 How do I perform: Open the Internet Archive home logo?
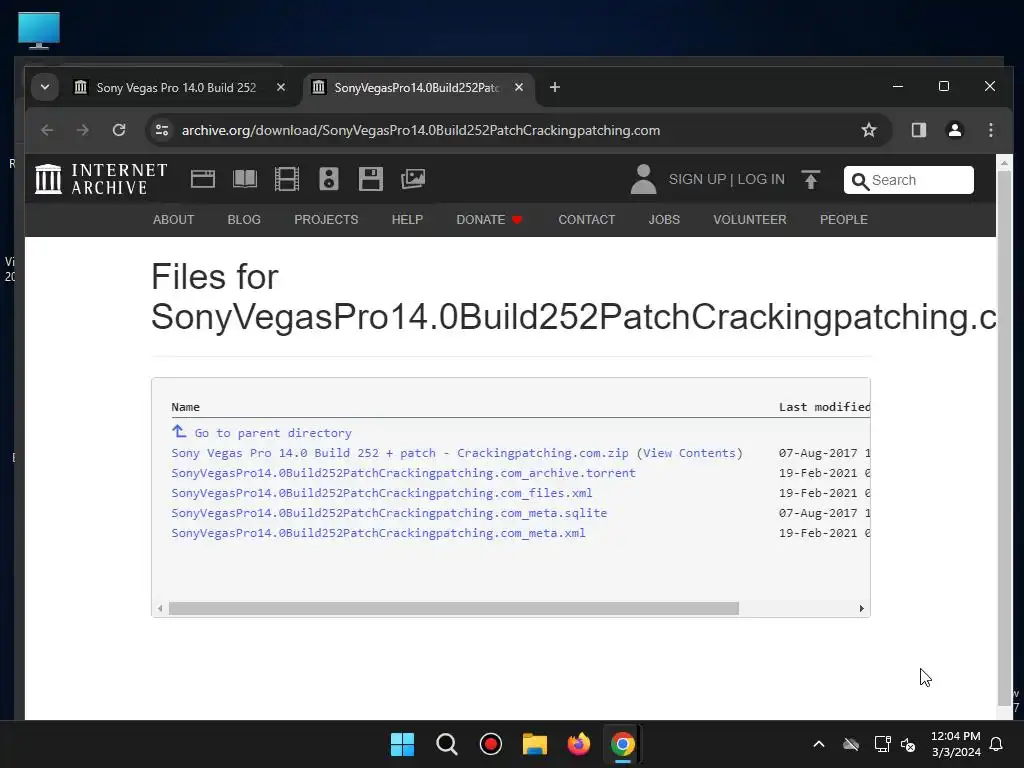[101, 179]
